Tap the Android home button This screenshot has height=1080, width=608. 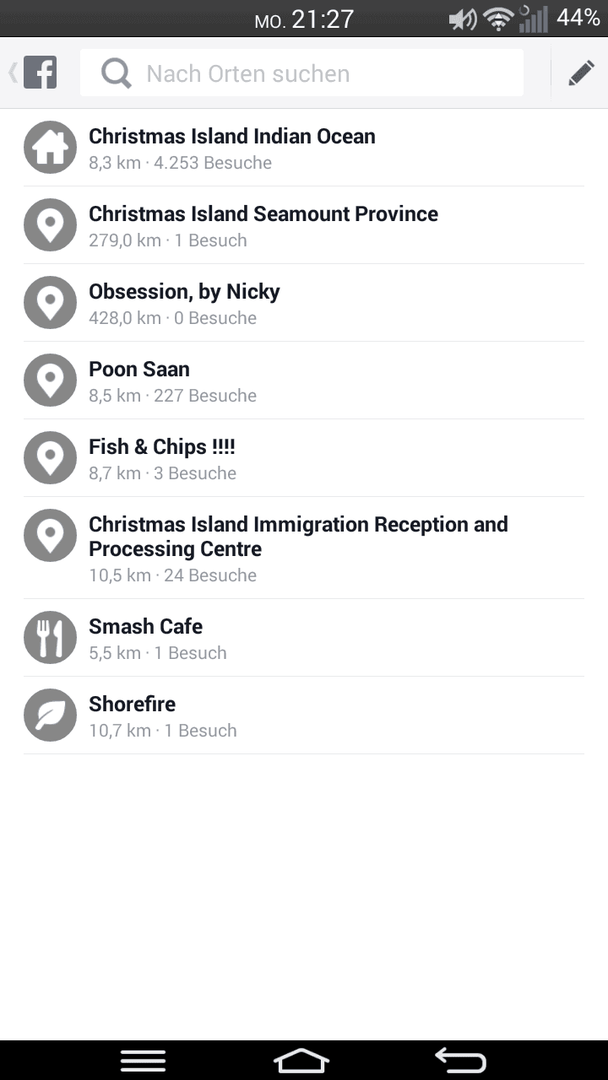point(302,1061)
